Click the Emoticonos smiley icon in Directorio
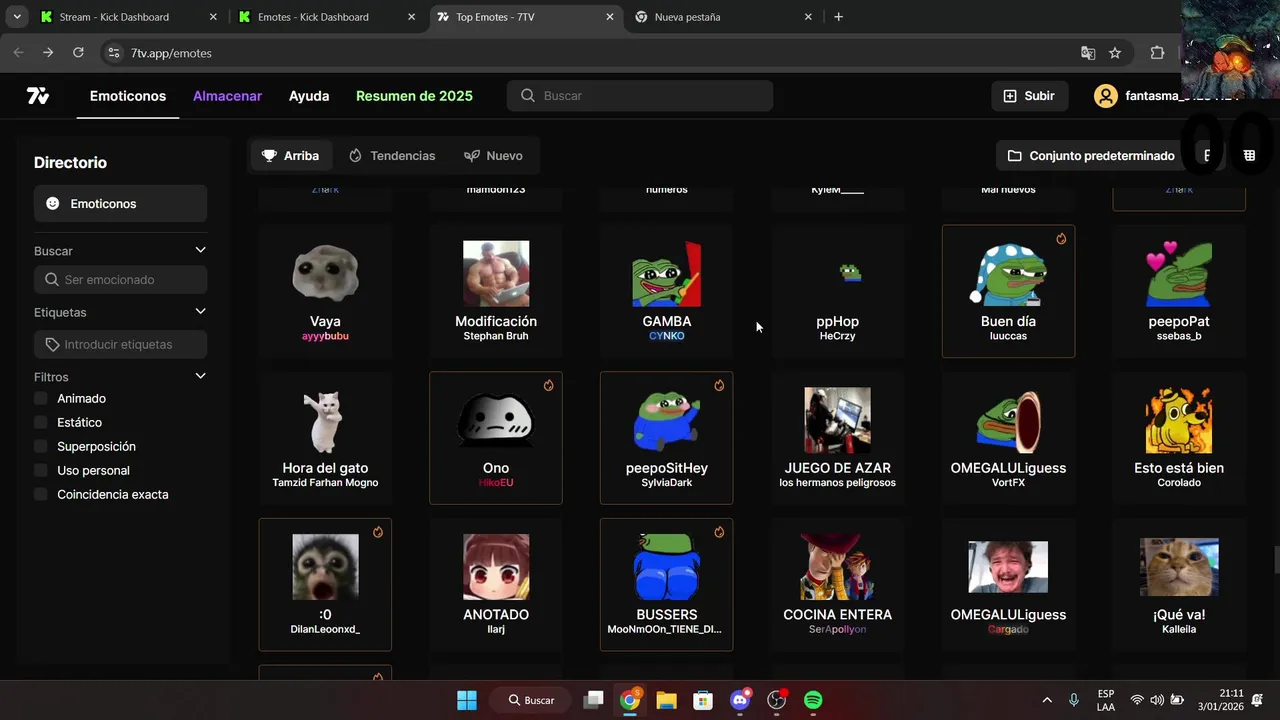 coord(53,204)
